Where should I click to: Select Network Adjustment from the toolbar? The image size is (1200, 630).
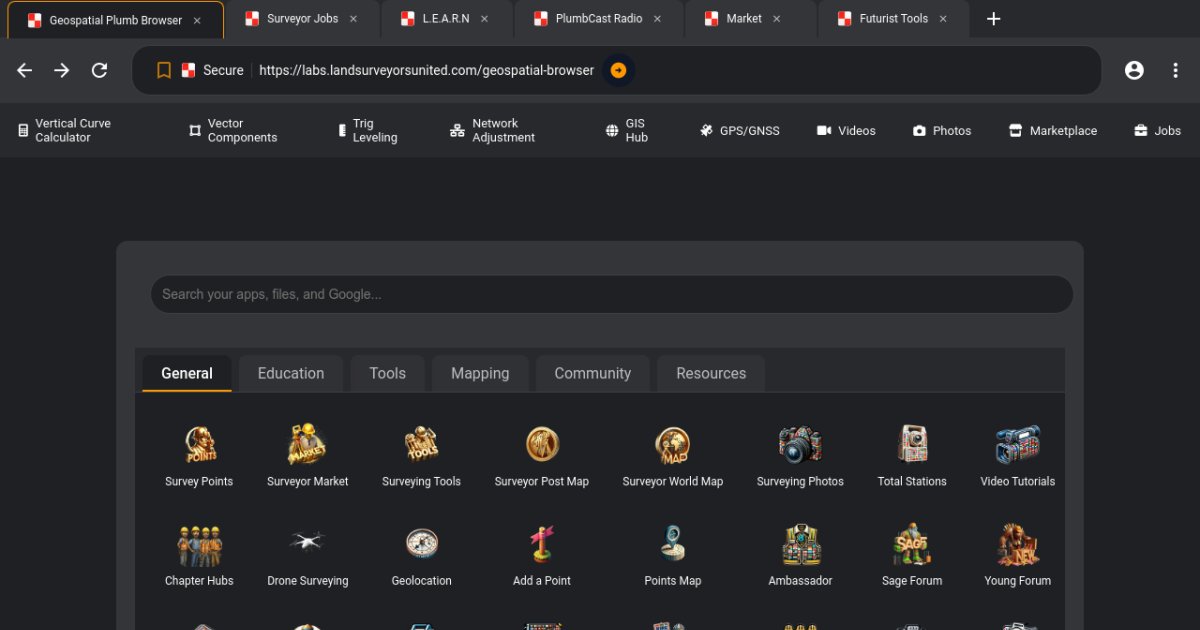[490, 130]
